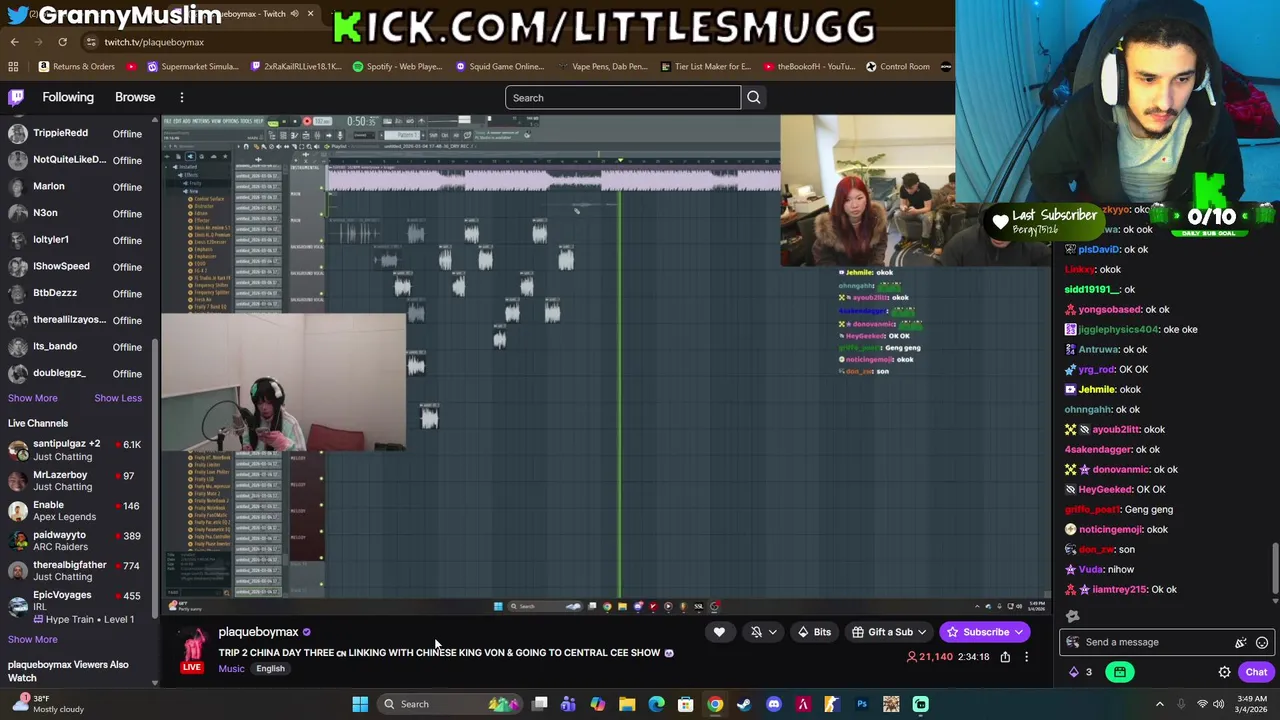Screen dimensions: 1280x720
Task: Share the stream with share icon
Action: click(x=1005, y=657)
